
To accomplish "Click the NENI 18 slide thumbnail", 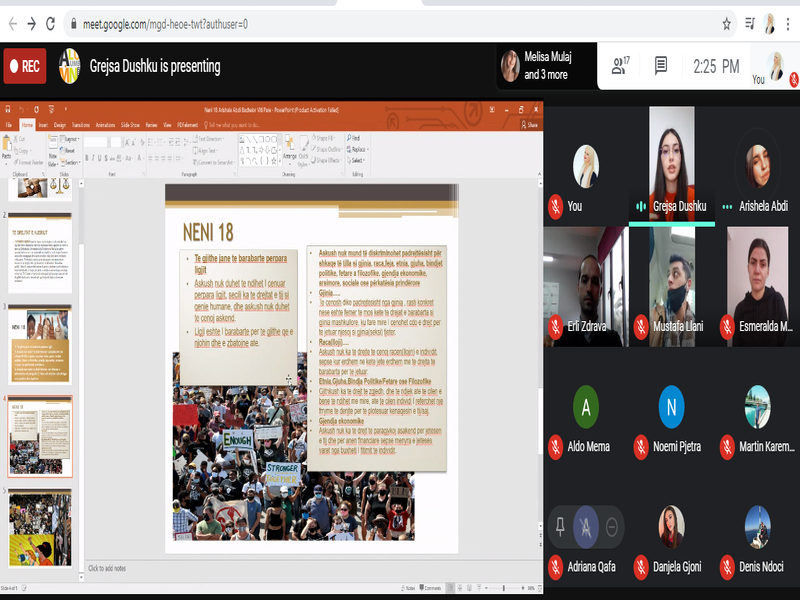I will click(40, 343).
